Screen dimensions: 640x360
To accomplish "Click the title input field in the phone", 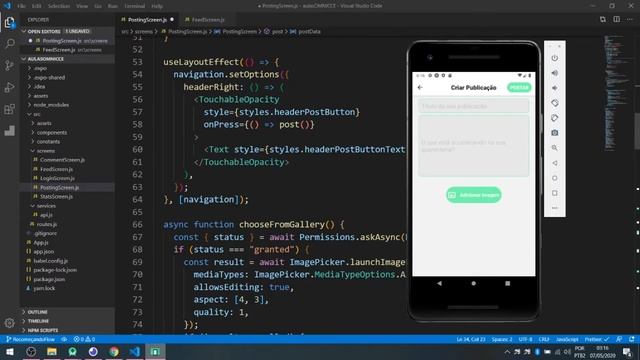I will click(473, 106).
